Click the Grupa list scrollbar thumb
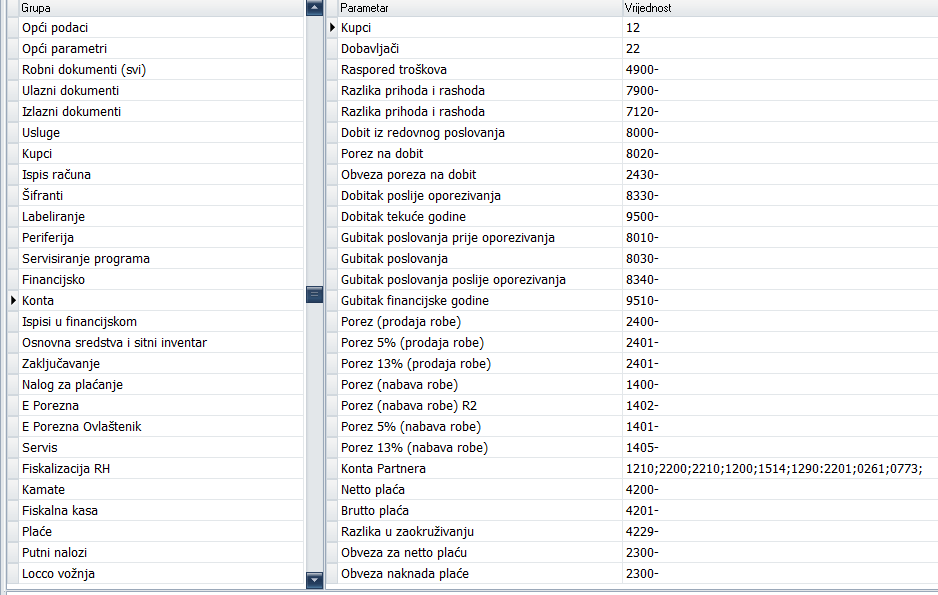938x595 pixels. [x=314, y=294]
